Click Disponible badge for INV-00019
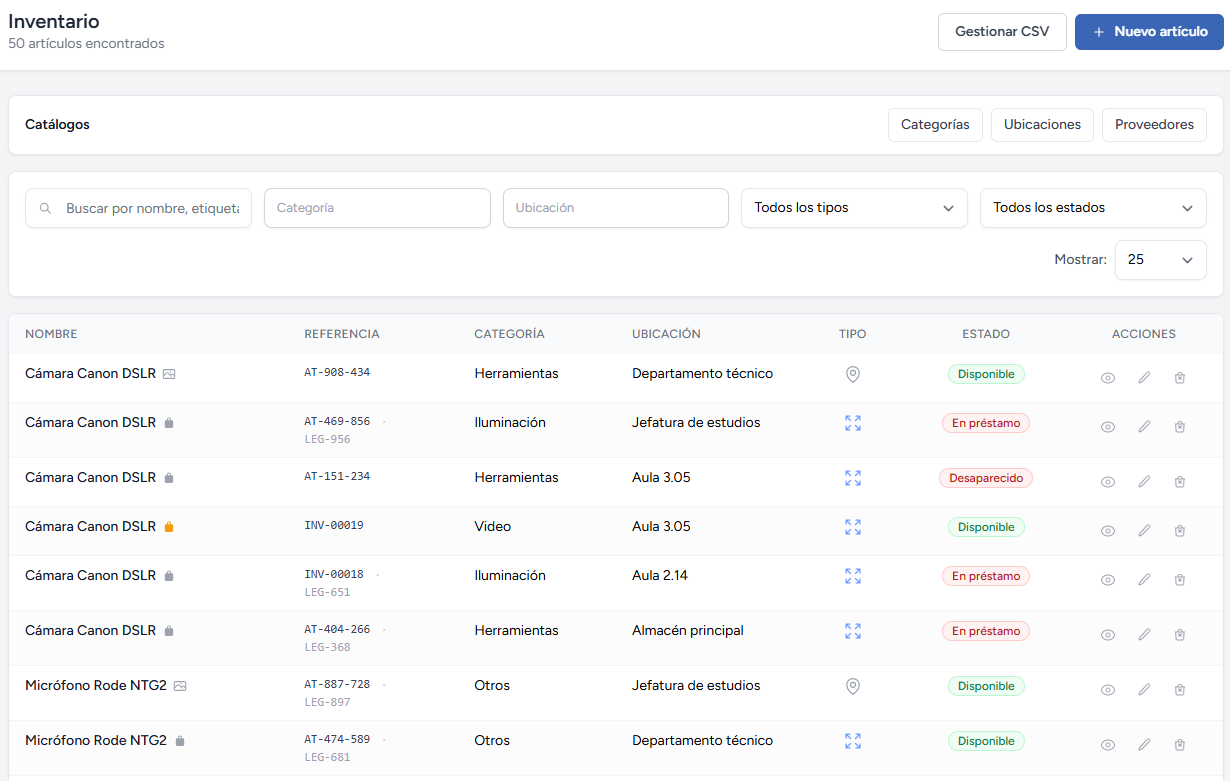 pos(986,527)
